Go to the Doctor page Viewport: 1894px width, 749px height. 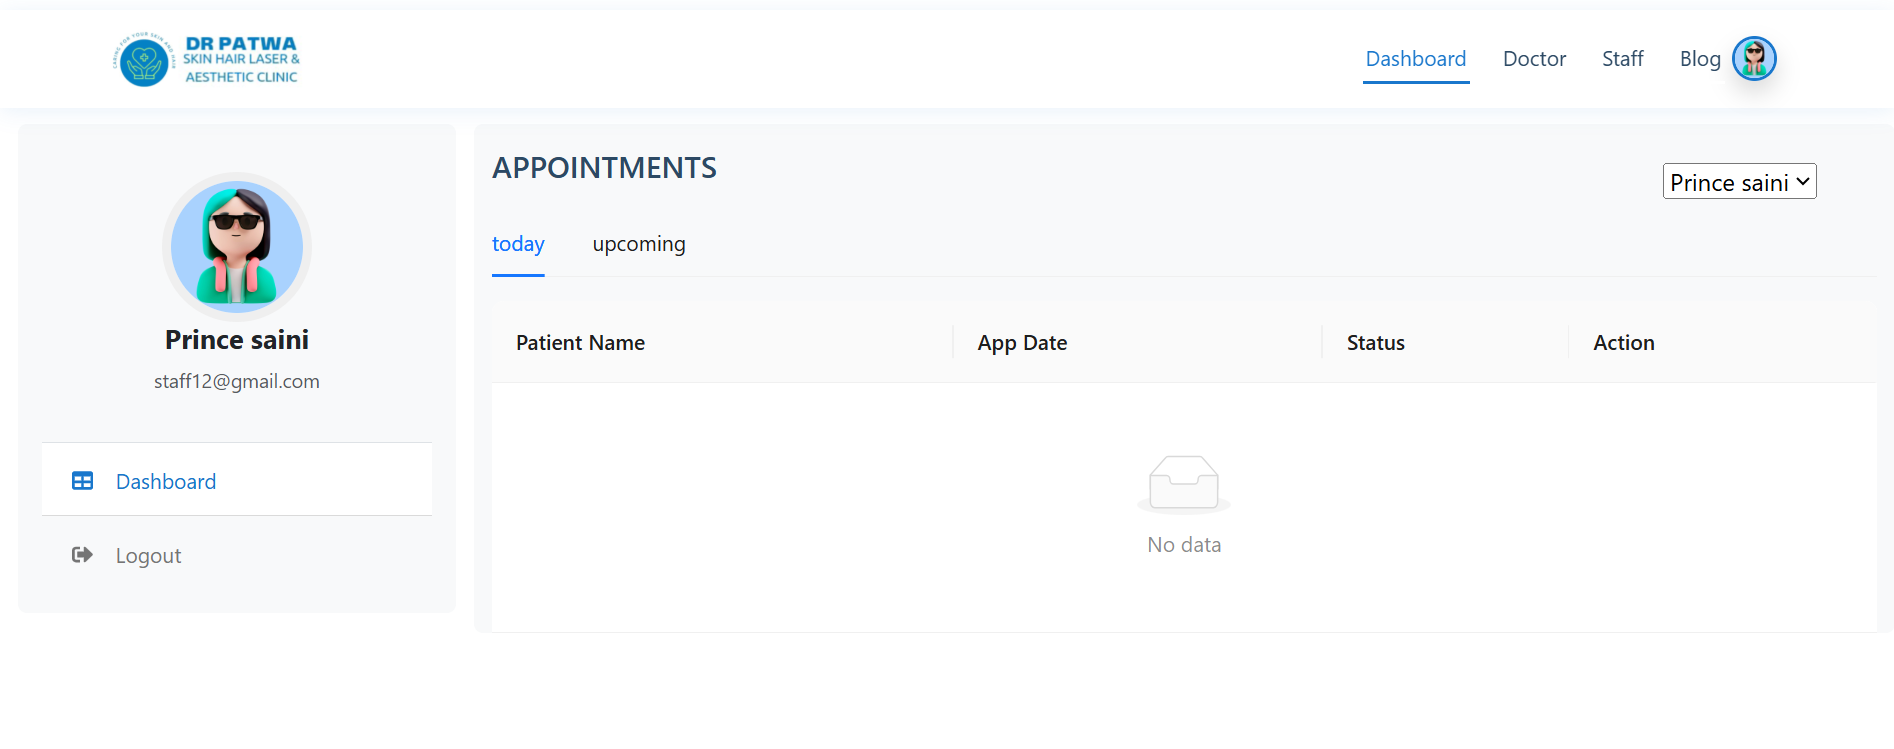(x=1534, y=59)
